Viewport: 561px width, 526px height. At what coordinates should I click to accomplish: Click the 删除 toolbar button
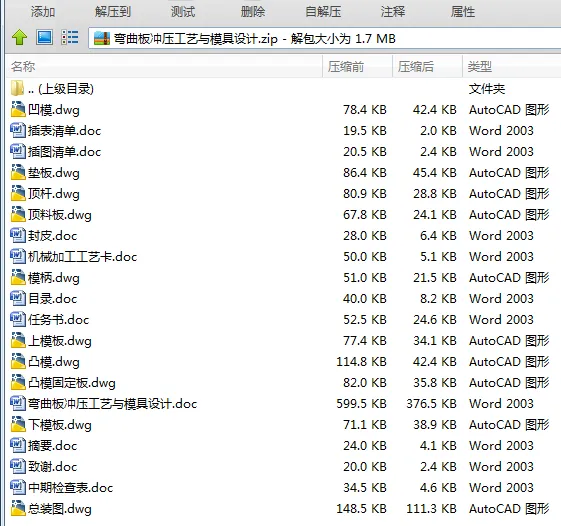253,11
